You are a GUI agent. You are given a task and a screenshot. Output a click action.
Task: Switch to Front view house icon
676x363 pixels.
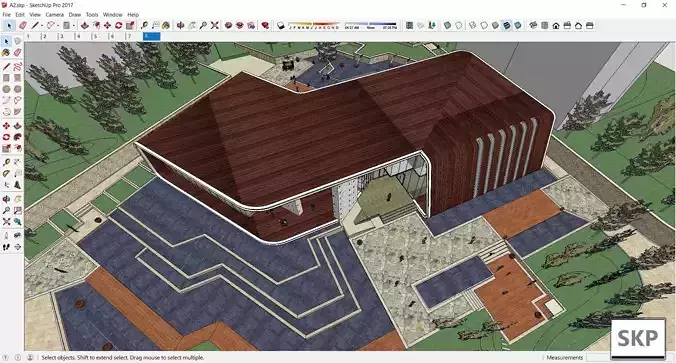pyautogui.click(x=556, y=25)
